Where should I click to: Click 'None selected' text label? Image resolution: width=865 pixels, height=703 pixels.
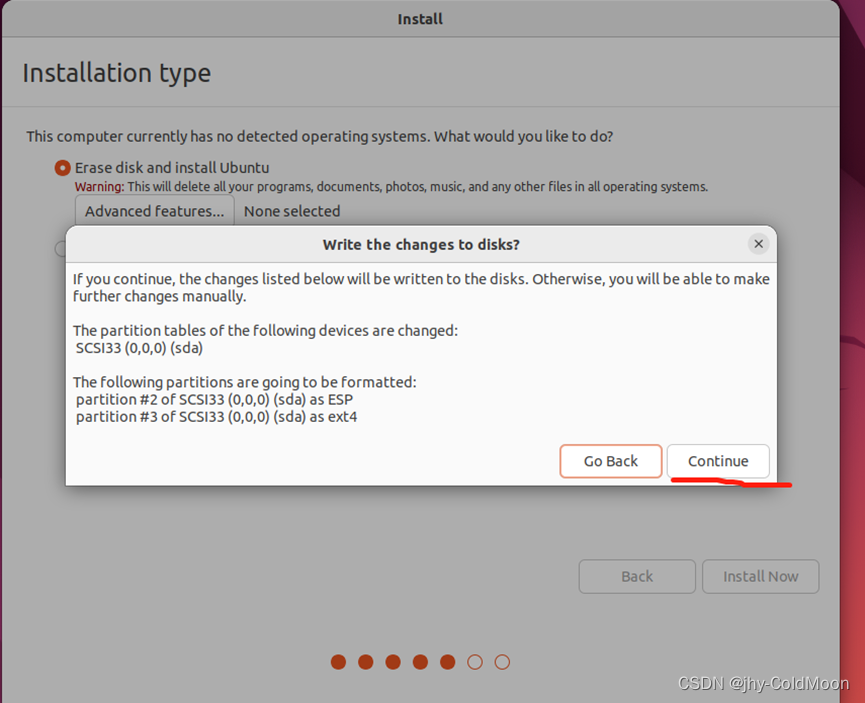[292, 211]
